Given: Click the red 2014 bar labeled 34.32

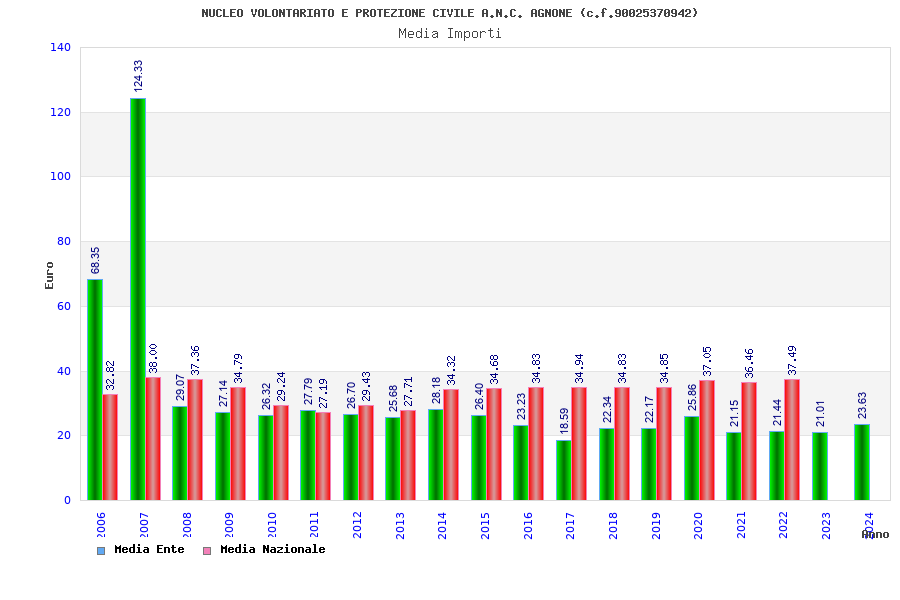Looking at the screenshot, I should click(x=451, y=445).
